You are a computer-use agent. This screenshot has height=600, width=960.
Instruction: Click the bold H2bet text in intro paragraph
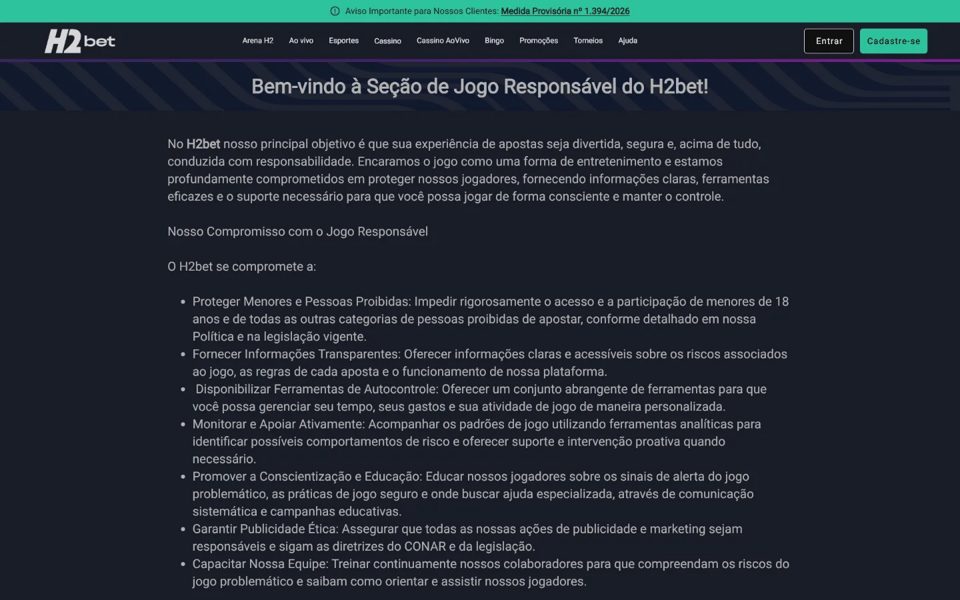203,144
